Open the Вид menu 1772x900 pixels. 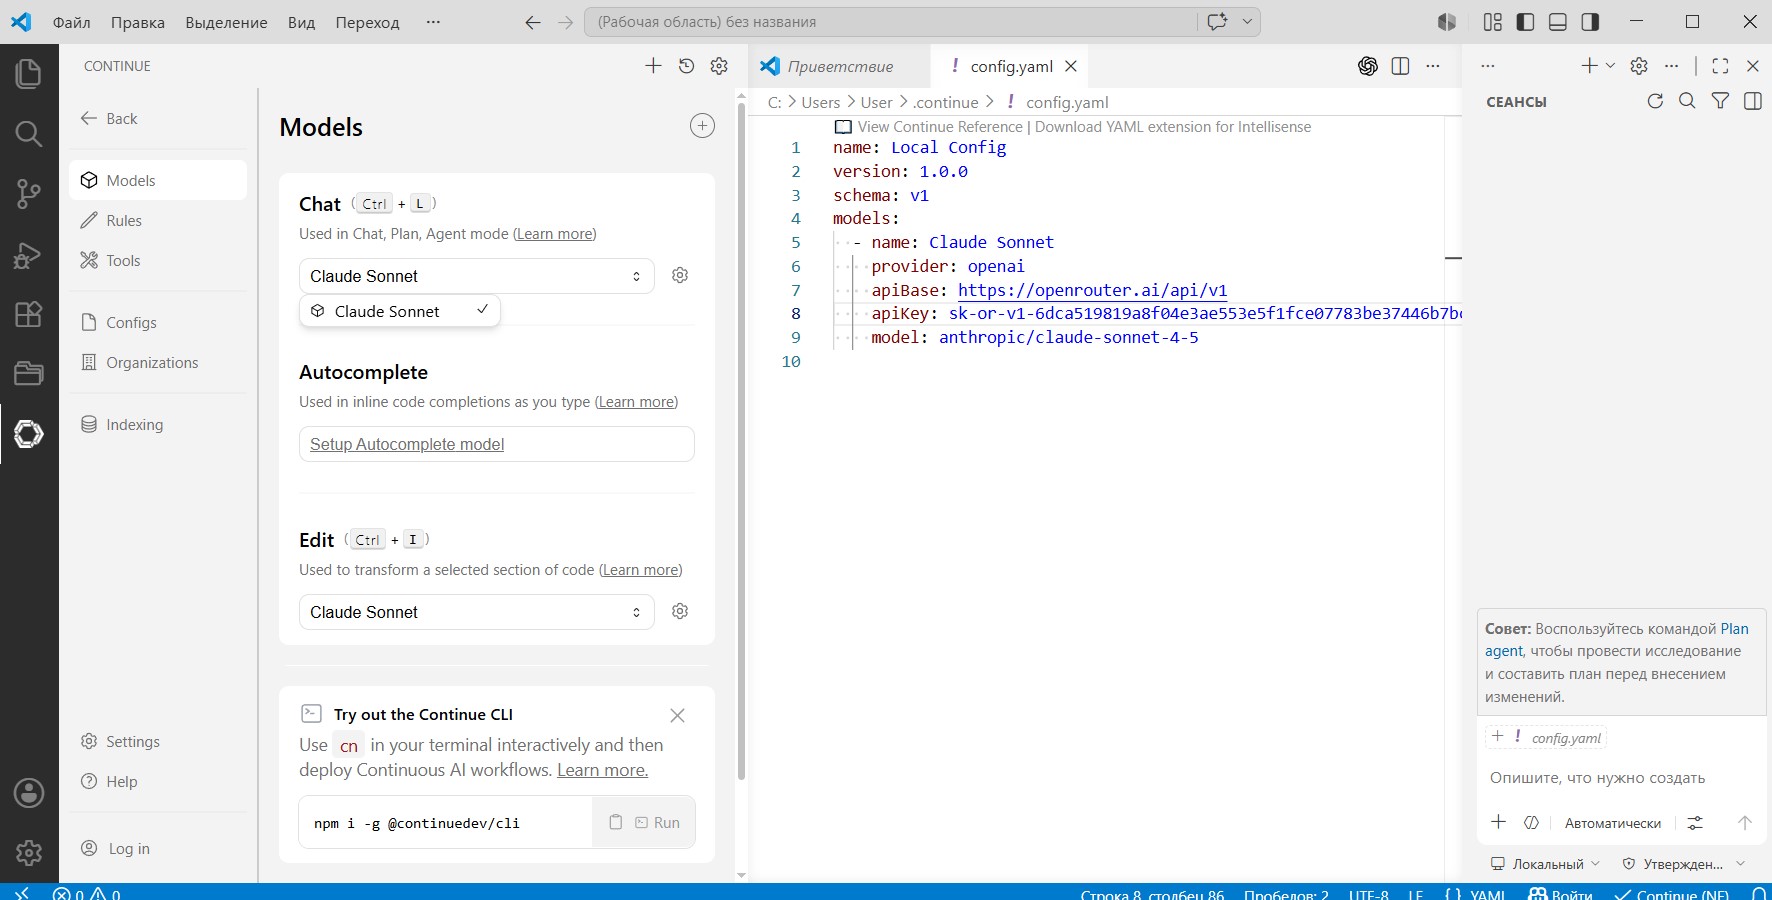coord(301,22)
